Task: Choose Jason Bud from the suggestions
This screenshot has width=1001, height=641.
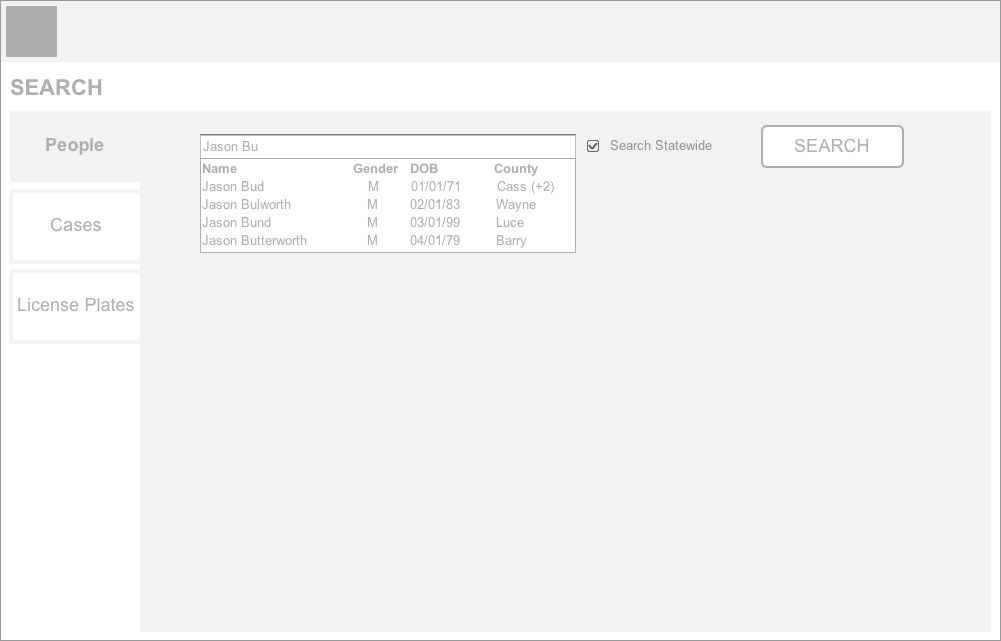Action: tap(233, 187)
